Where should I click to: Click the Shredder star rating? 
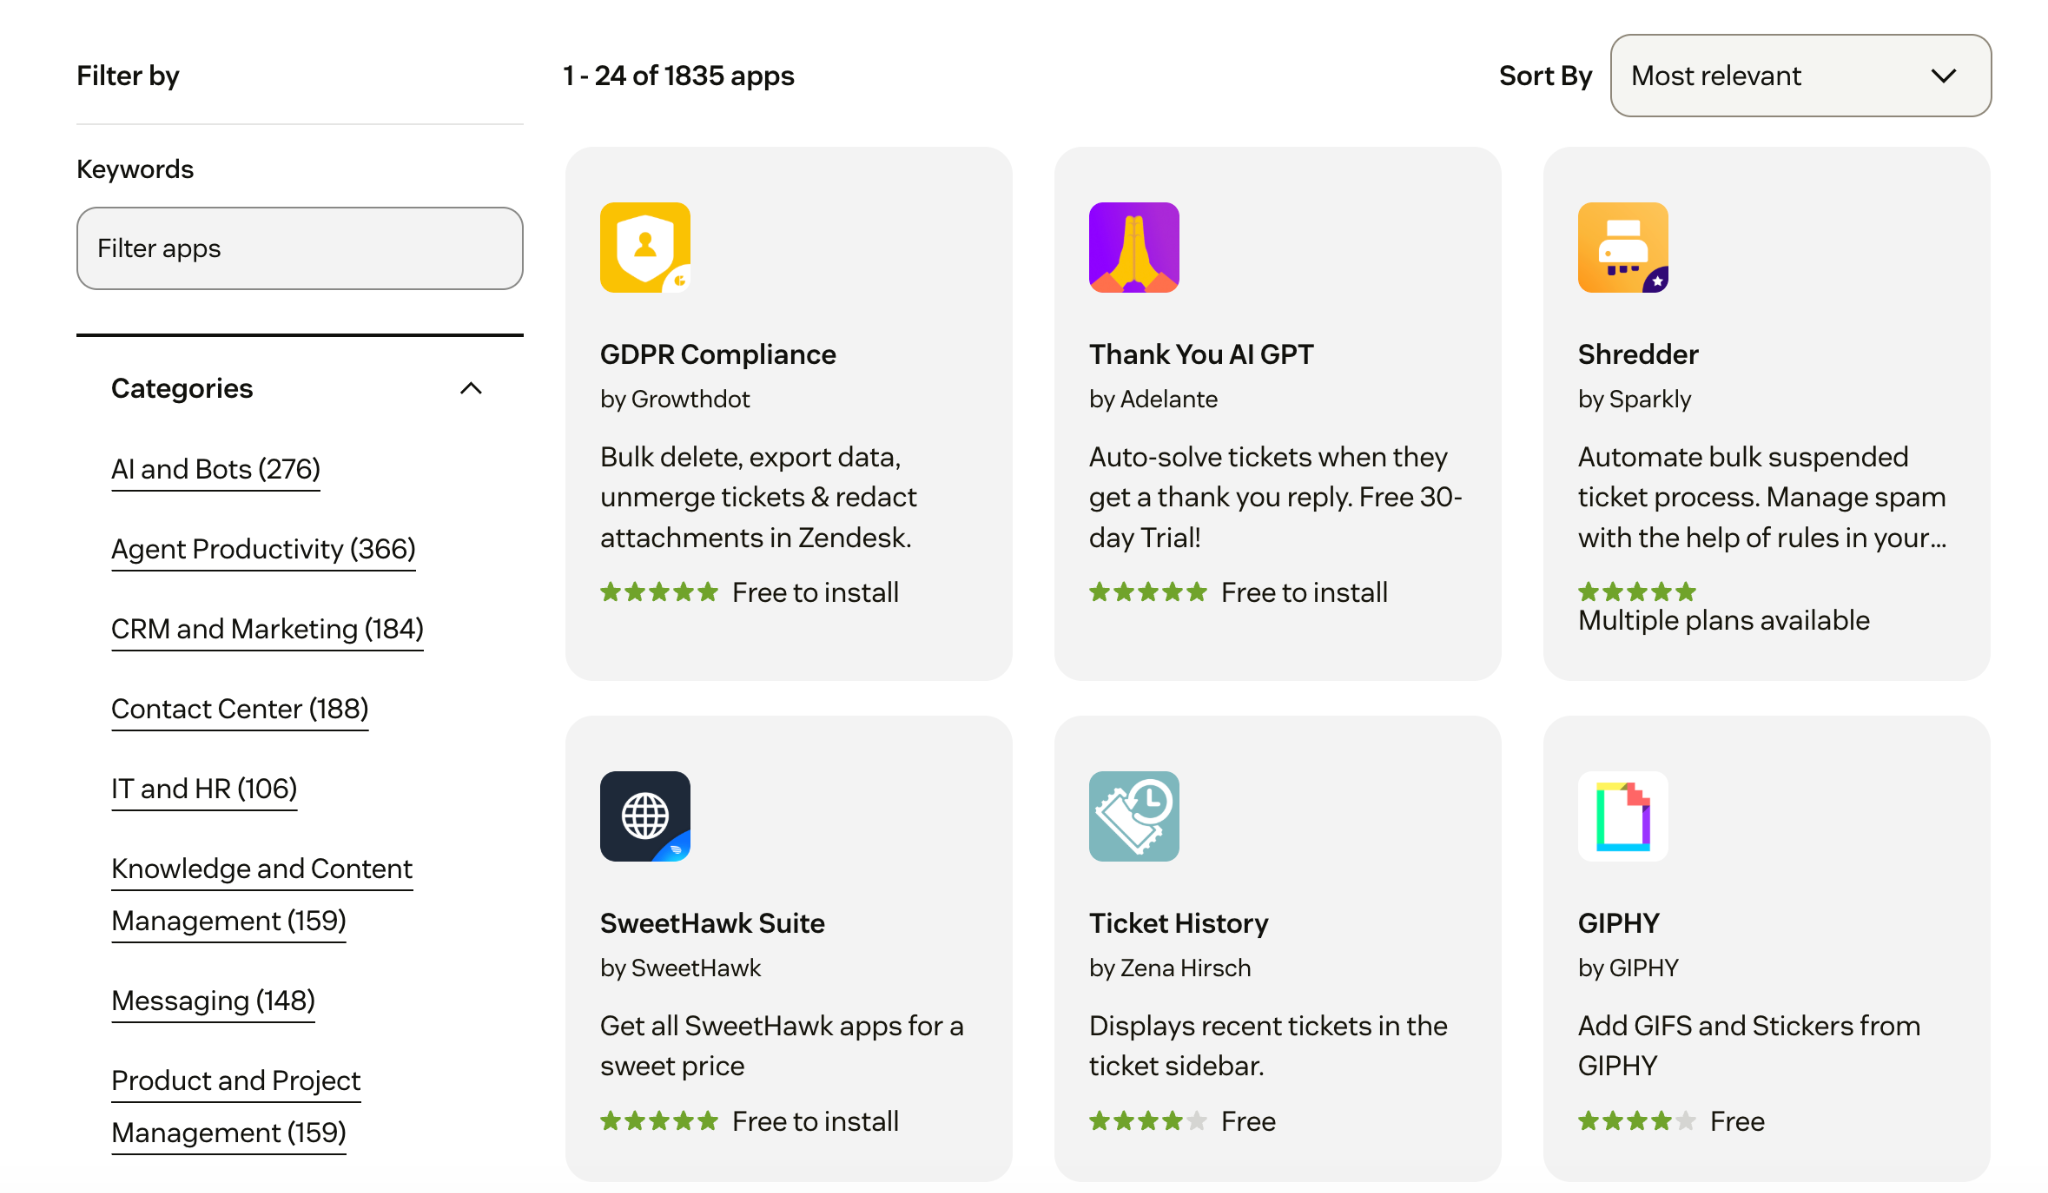coord(1637,591)
